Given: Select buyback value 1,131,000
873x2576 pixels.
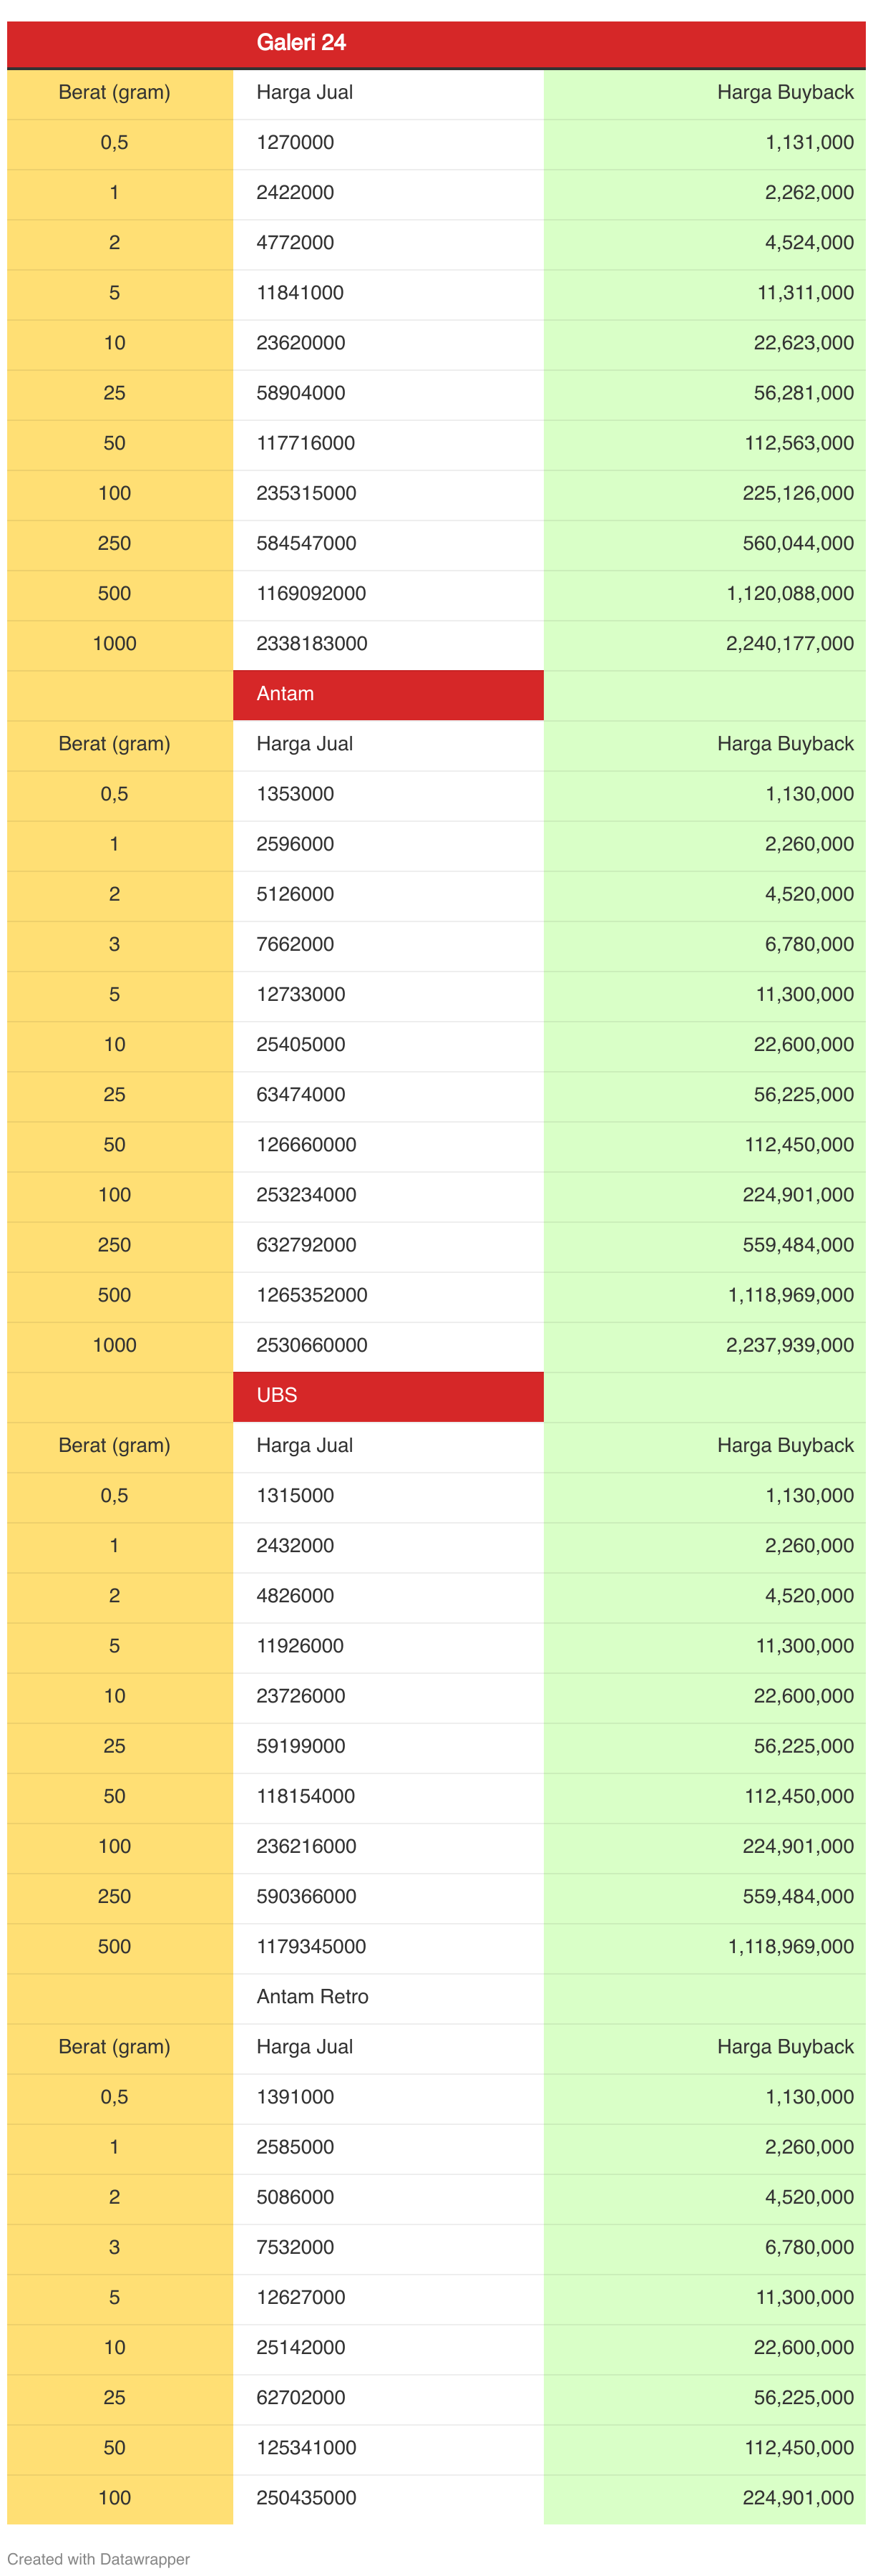Looking at the screenshot, I should pyautogui.click(x=808, y=143).
